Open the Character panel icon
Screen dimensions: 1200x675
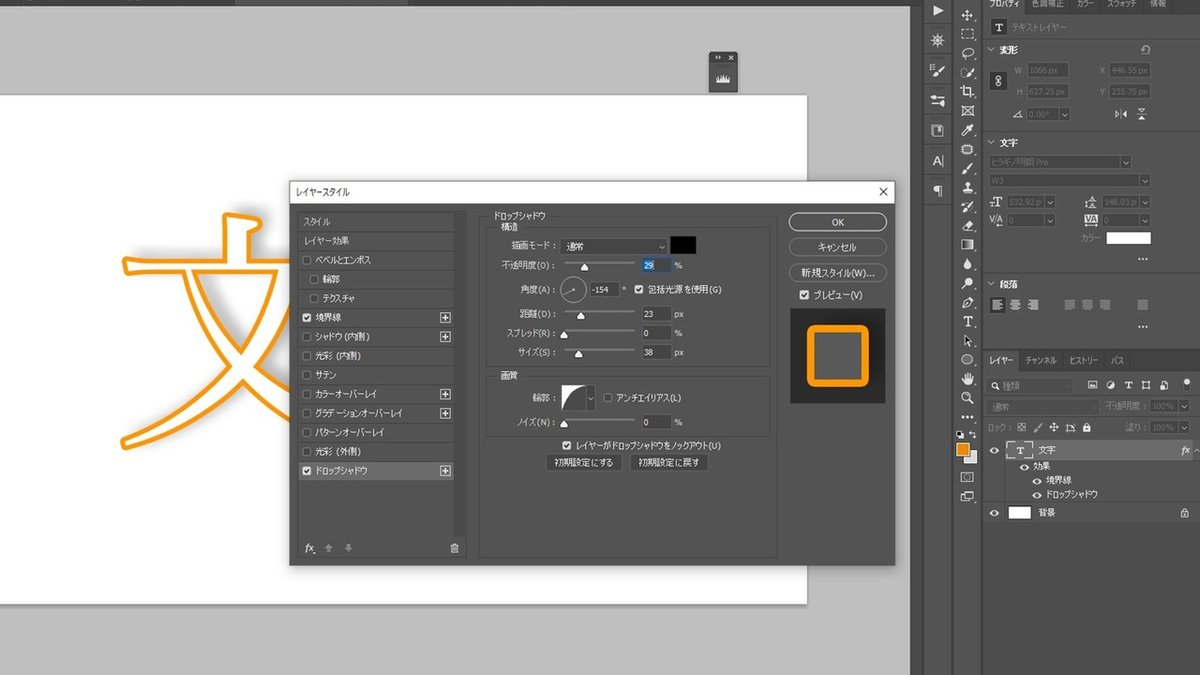(937, 160)
